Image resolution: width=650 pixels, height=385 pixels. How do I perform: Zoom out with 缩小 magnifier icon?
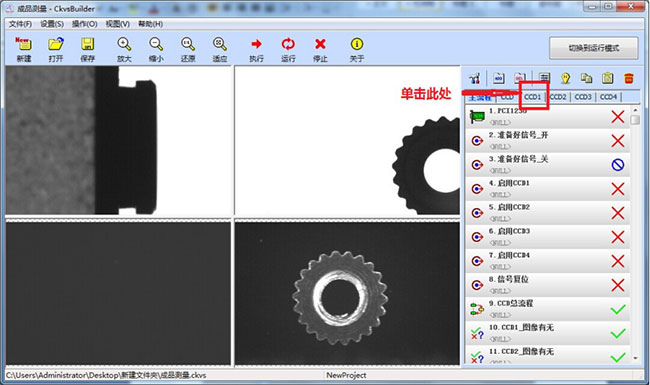coord(156,49)
